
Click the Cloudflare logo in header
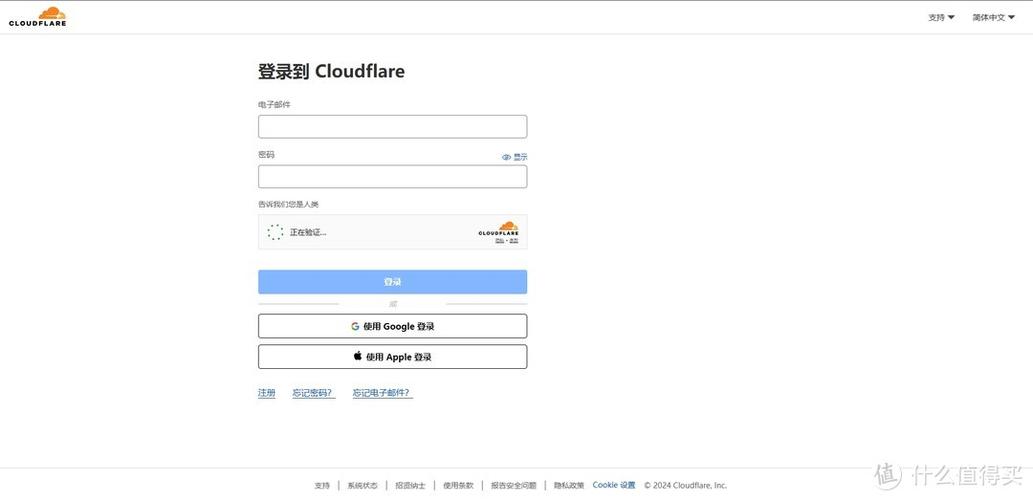pyautogui.click(x=38, y=16)
